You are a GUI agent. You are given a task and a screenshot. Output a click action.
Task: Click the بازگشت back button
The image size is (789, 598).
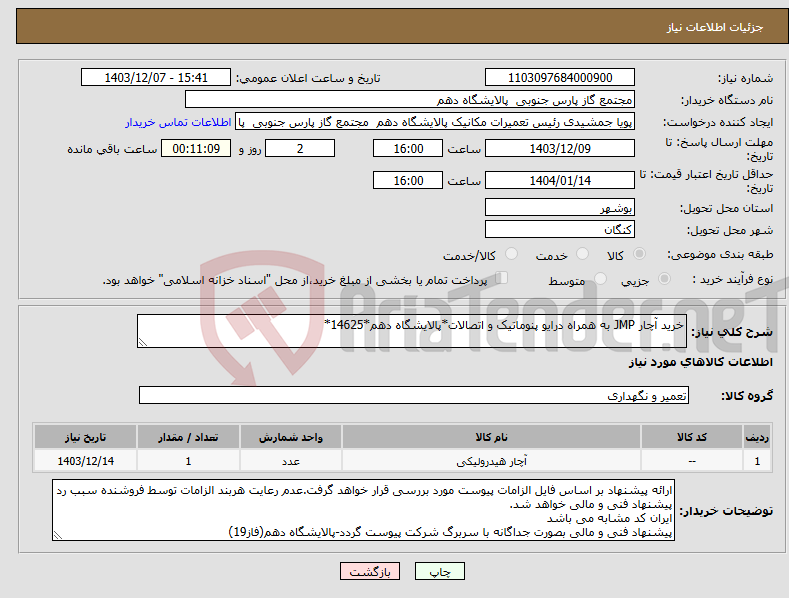click(370, 571)
